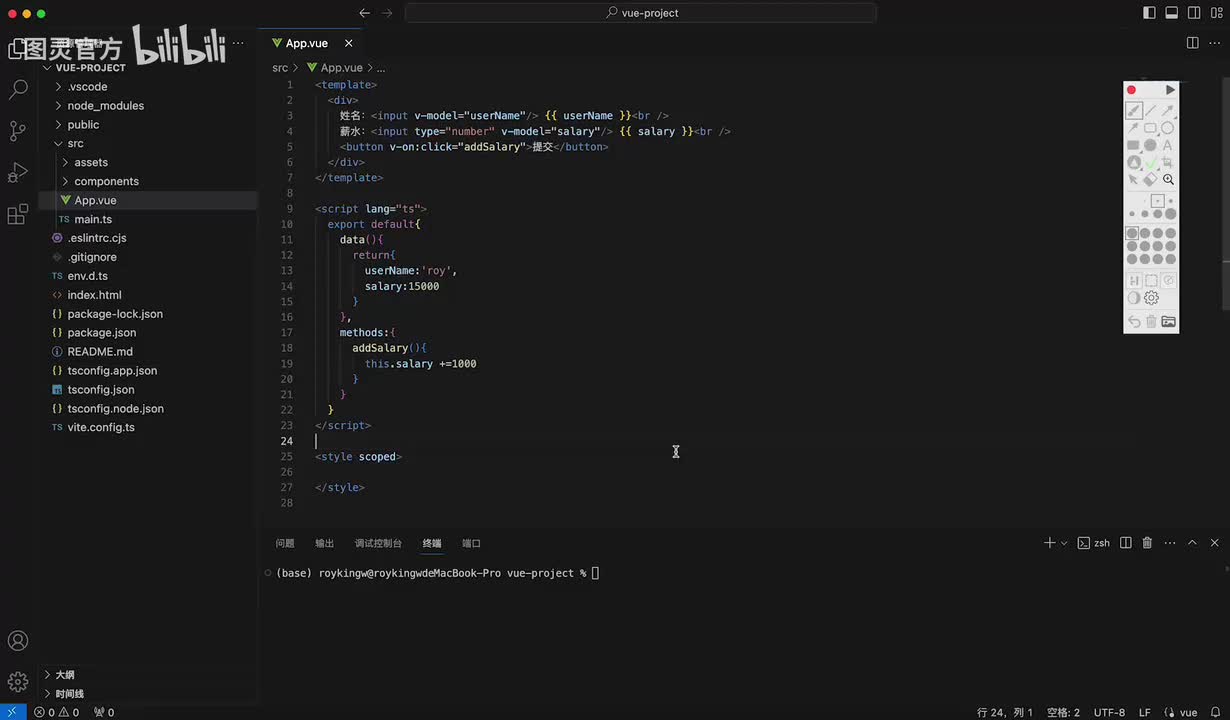Close the App.vue editor tab
The width and height of the screenshot is (1230, 720).
click(349, 43)
